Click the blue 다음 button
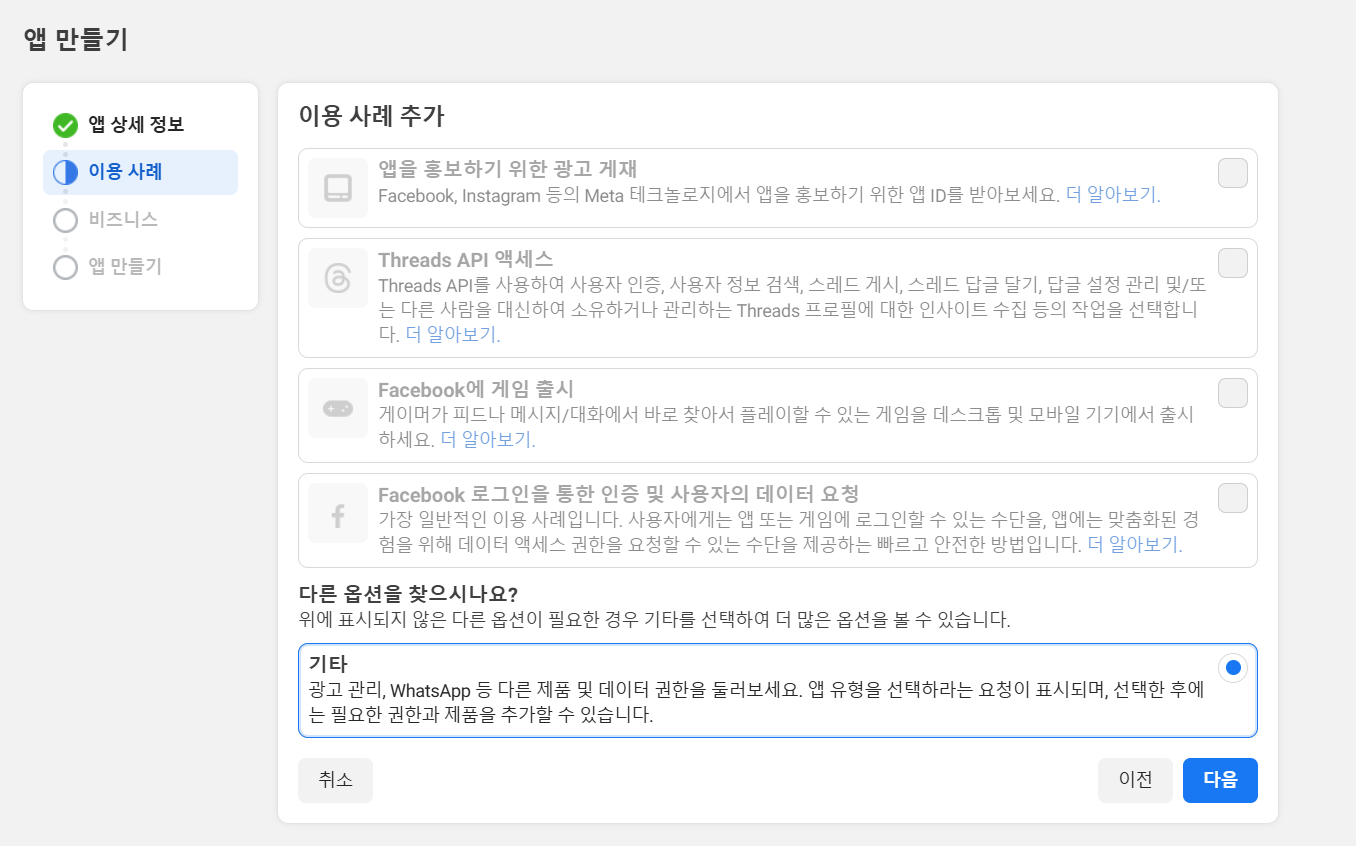This screenshot has height=846, width=1356. tap(1220, 780)
